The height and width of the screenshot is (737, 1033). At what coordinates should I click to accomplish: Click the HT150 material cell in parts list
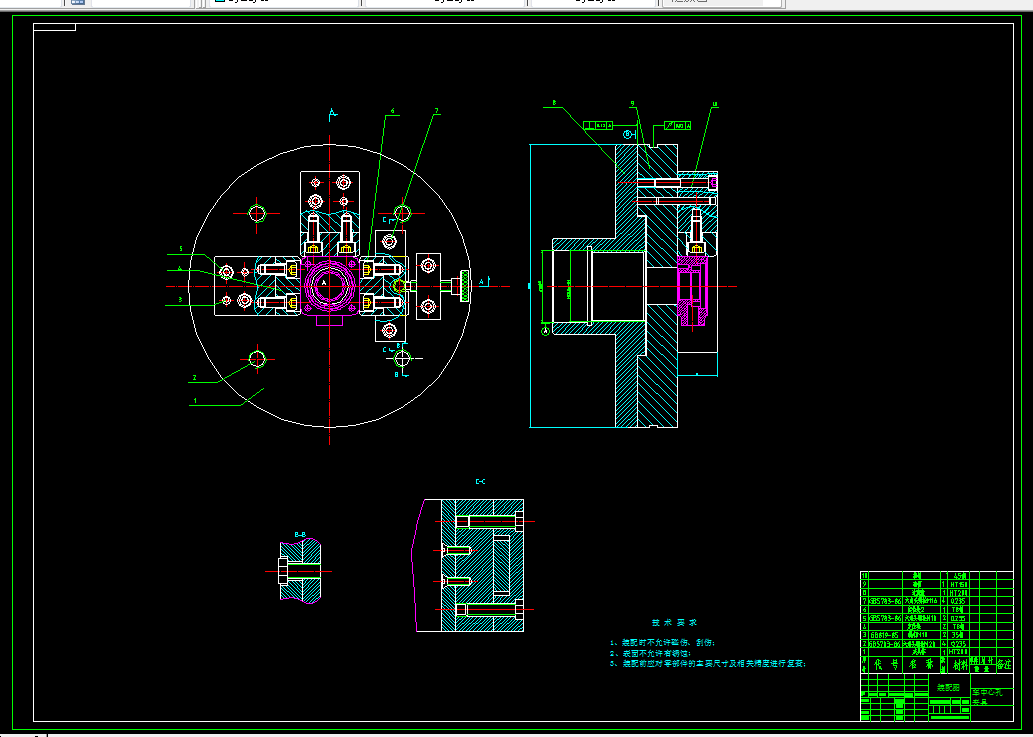coord(958,584)
